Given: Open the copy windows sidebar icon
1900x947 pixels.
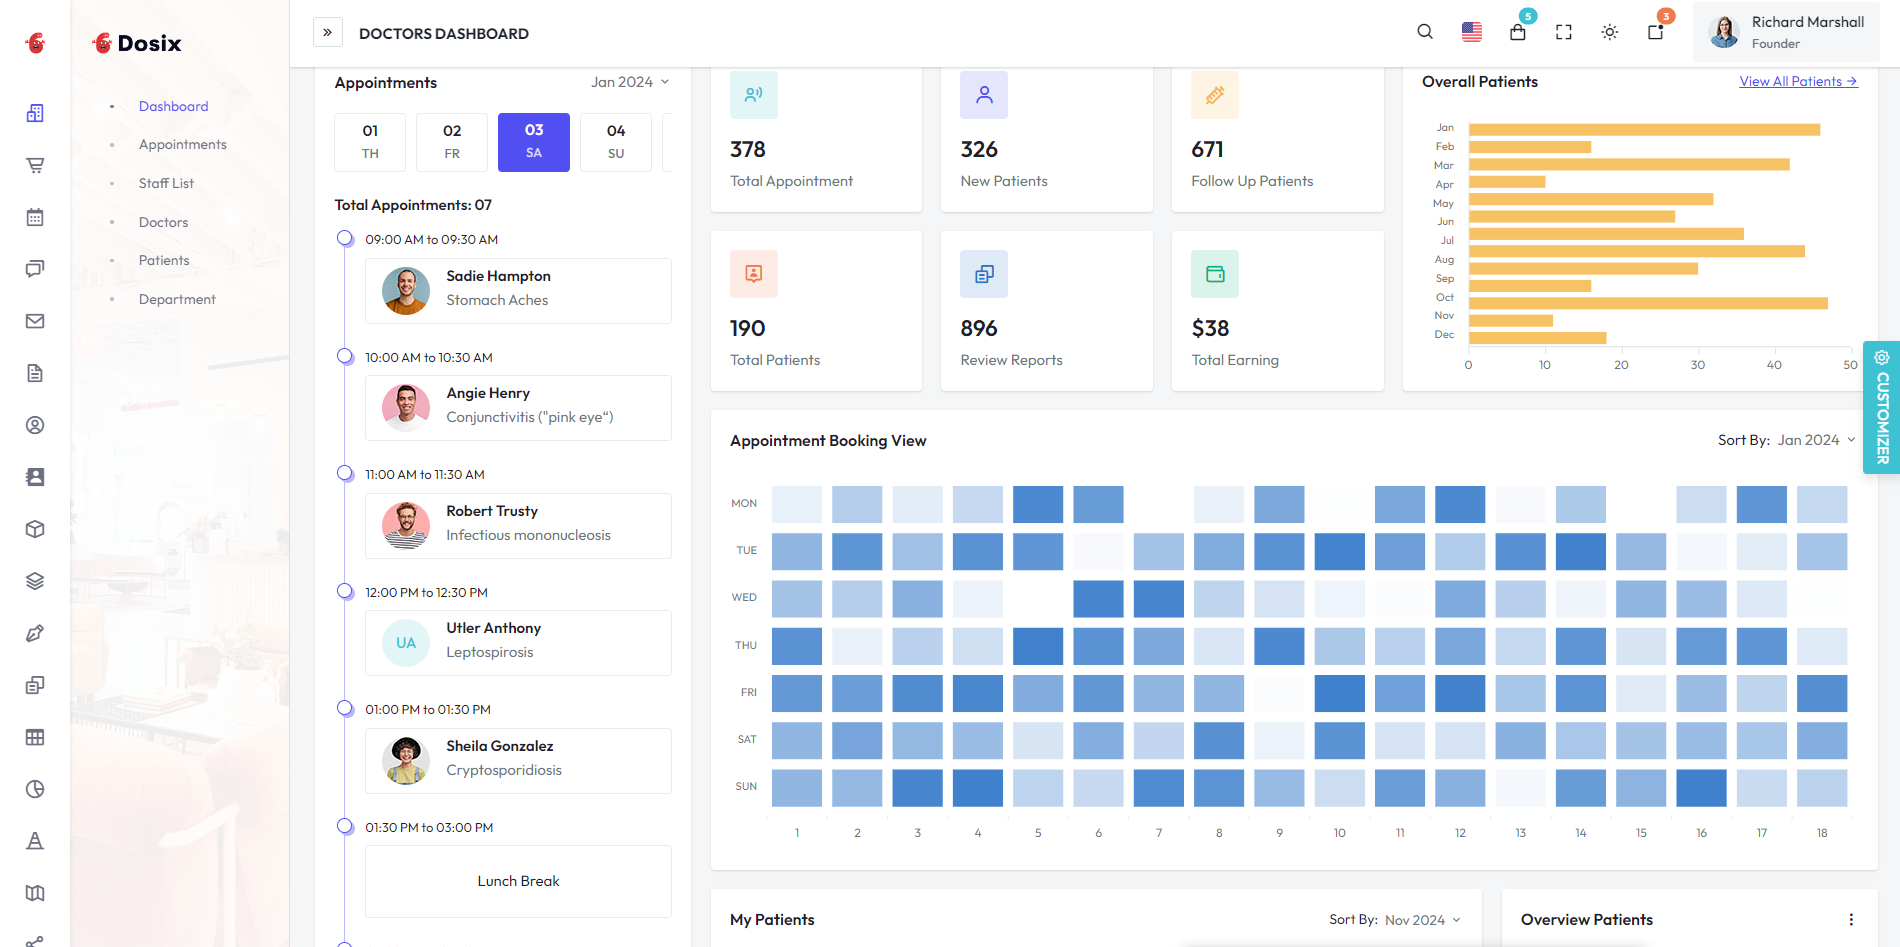Looking at the screenshot, I should click(35, 685).
